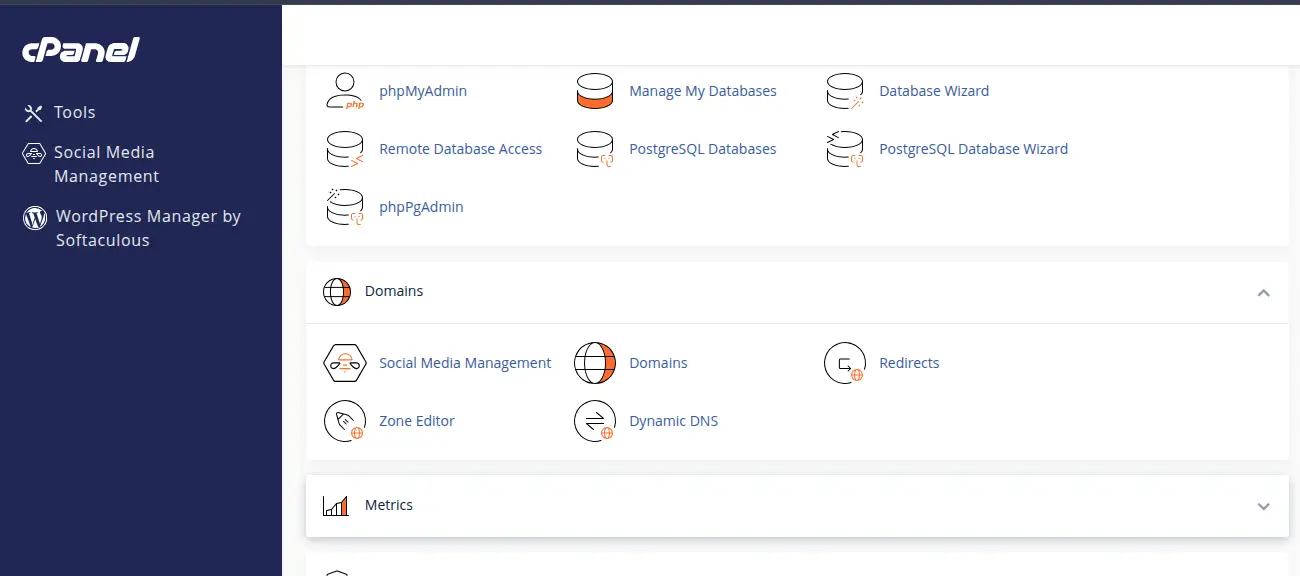Click the Database Wizard icon

click(x=845, y=91)
